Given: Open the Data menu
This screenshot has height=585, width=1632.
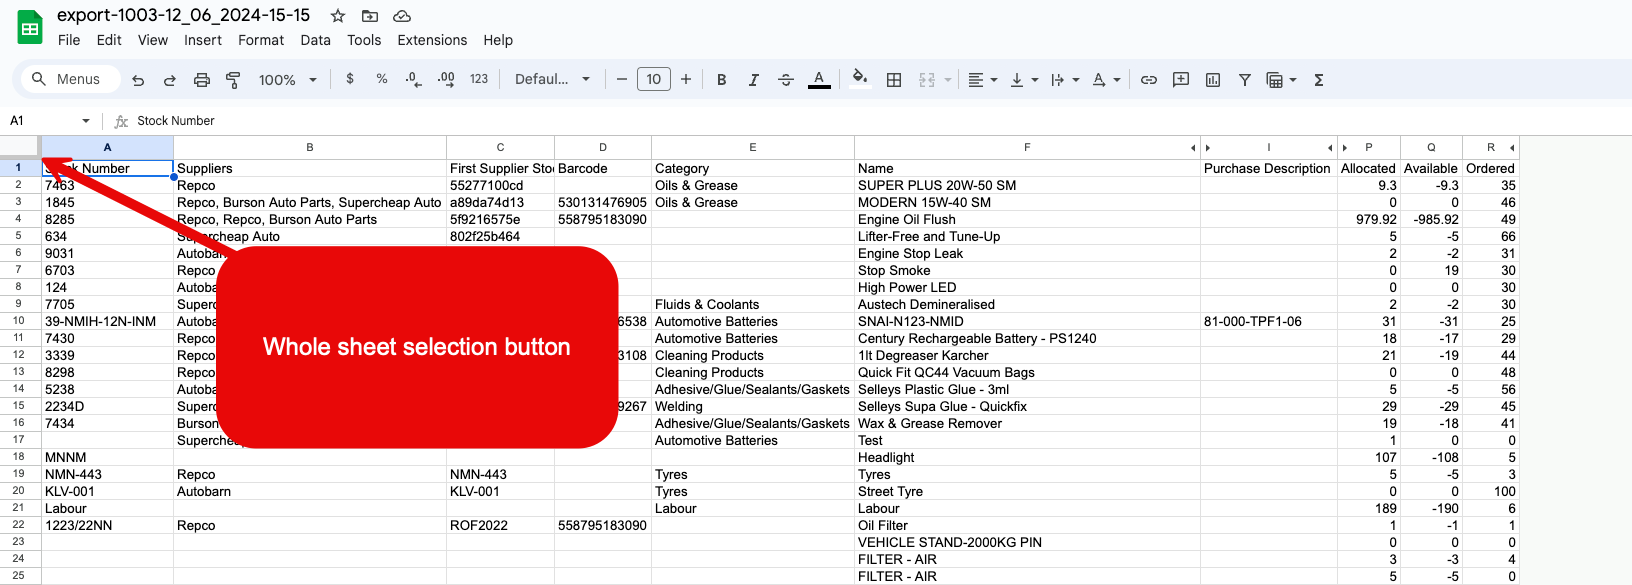Looking at the screenshot, I should tap(315, 40).
